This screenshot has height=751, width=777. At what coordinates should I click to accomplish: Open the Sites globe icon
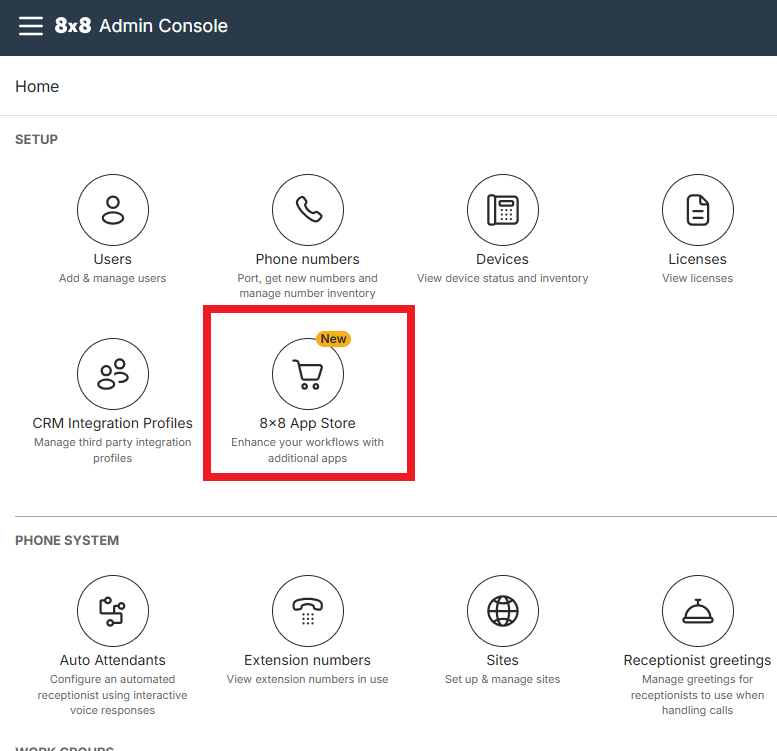(502, 611)
